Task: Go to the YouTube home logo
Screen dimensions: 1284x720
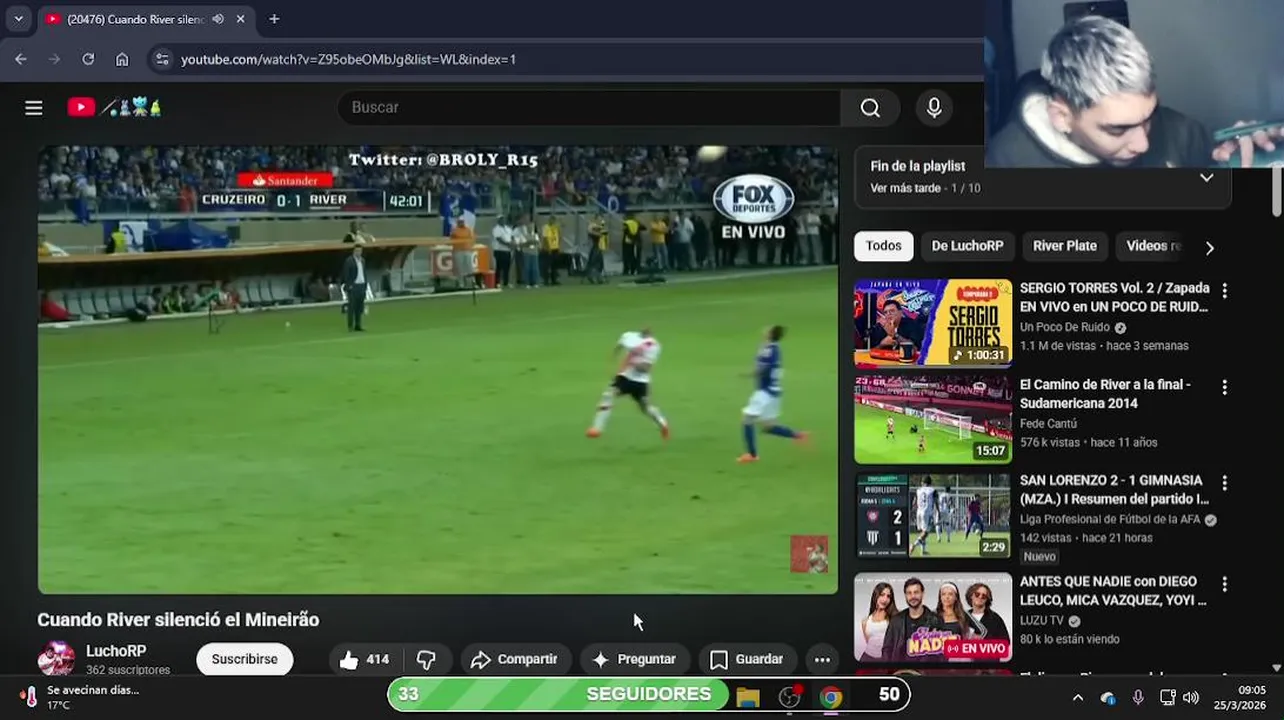Action: 114,107
